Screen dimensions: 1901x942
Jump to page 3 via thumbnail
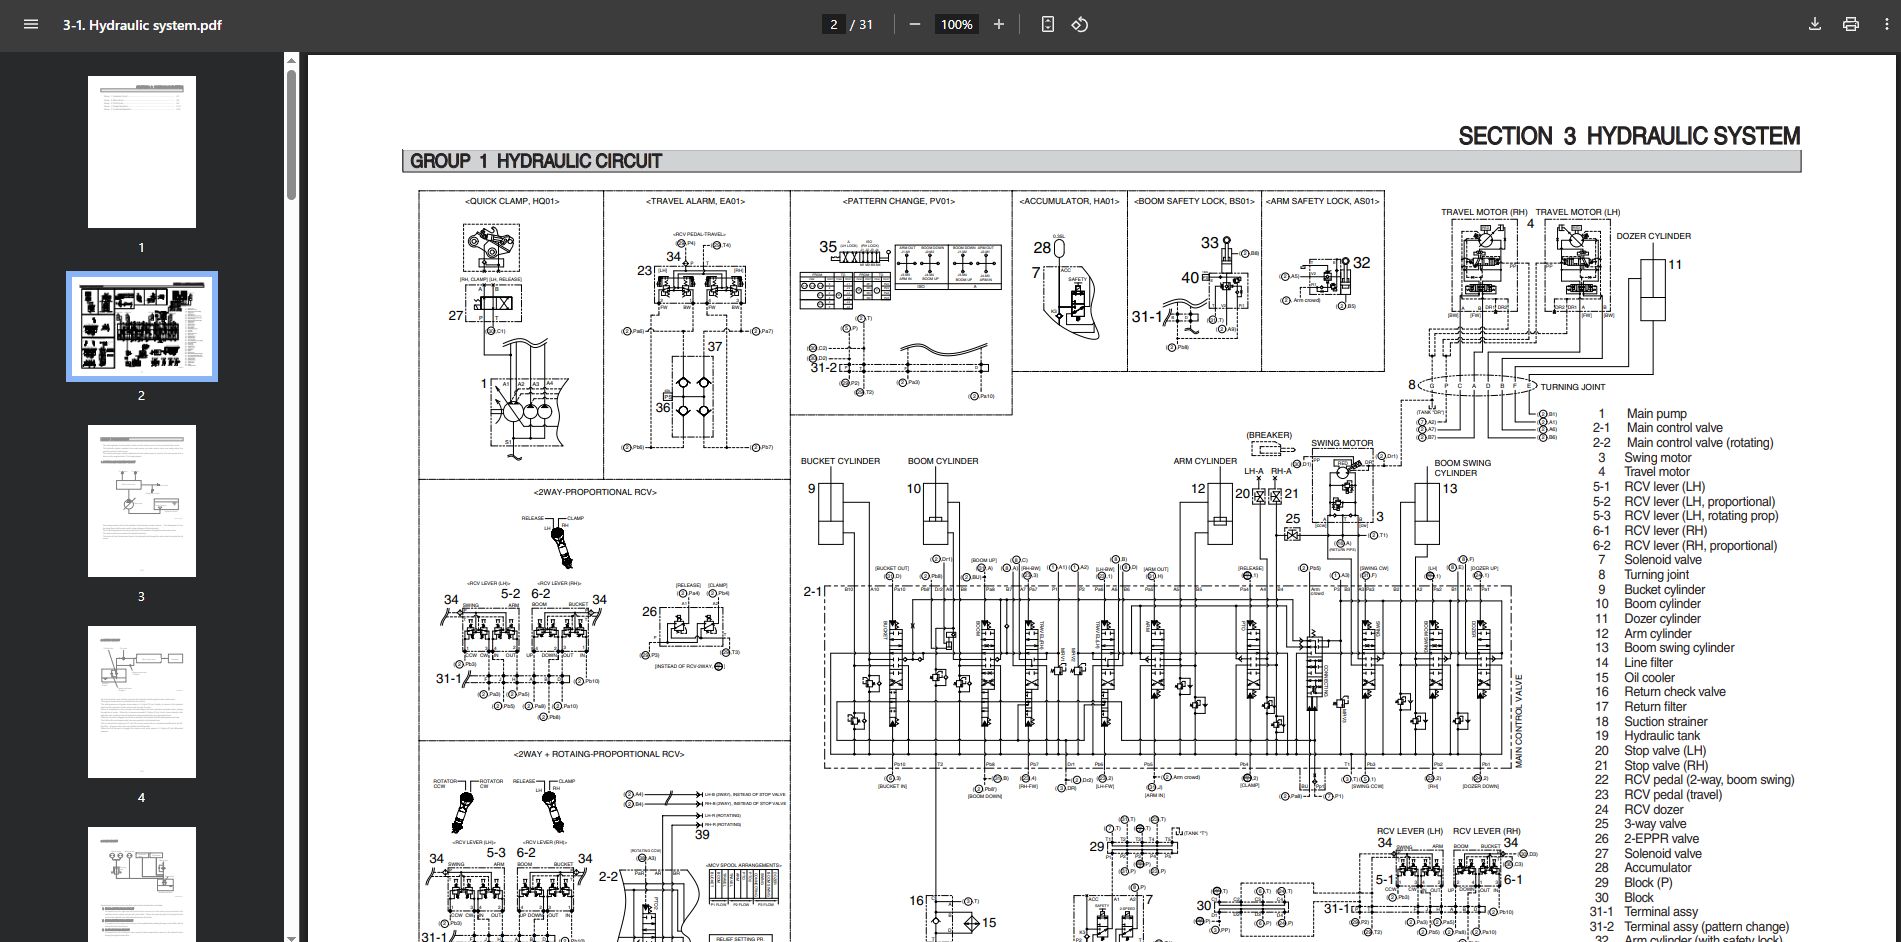(x=141, y=500)
